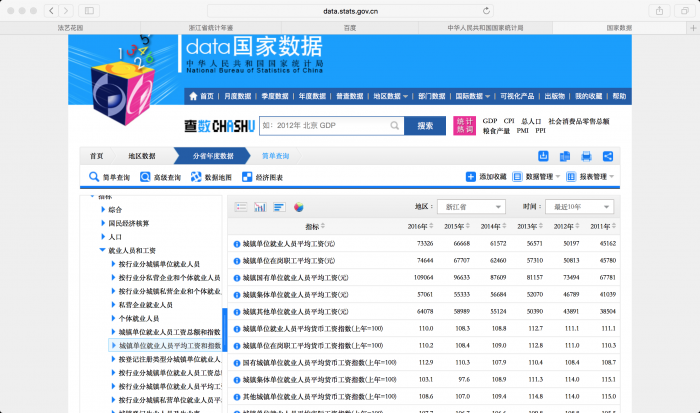
Task: Open the 地区 dropdown showing 浙江省
Action: coord(476,207)
